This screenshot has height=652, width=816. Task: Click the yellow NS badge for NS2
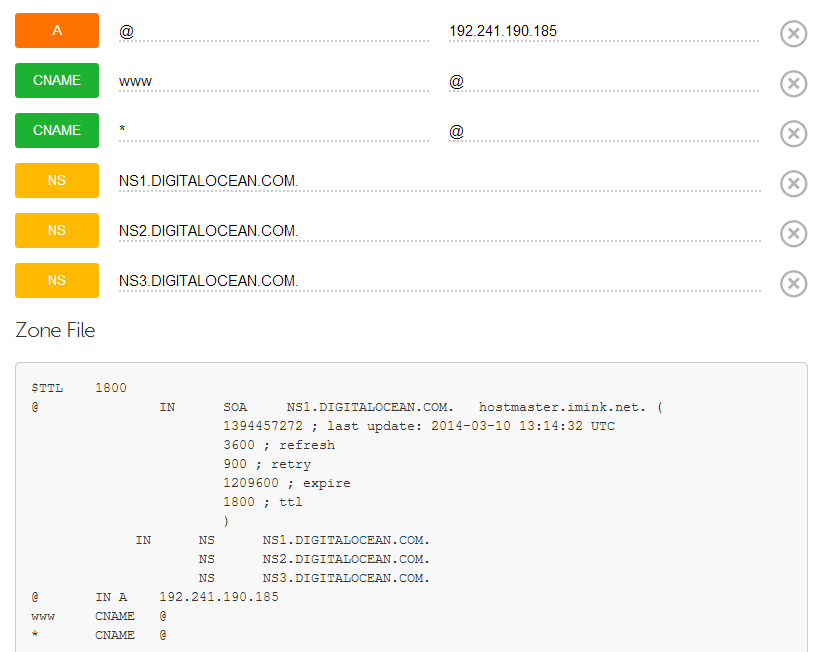pyautogui.click(x=57, y=231)
